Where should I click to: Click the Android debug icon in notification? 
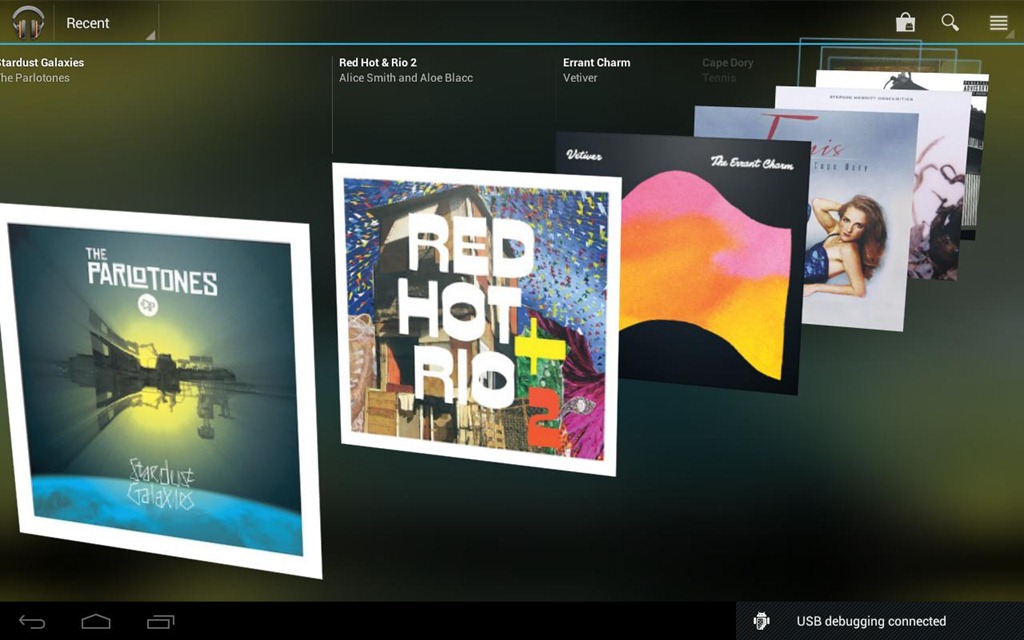tap(762, 621)
